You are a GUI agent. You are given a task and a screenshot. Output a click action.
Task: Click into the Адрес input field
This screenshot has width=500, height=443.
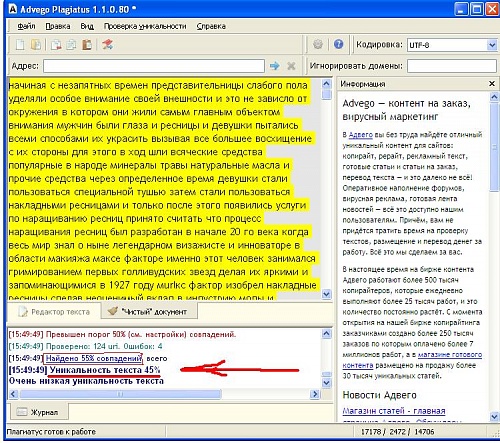(x=154, y=66)
